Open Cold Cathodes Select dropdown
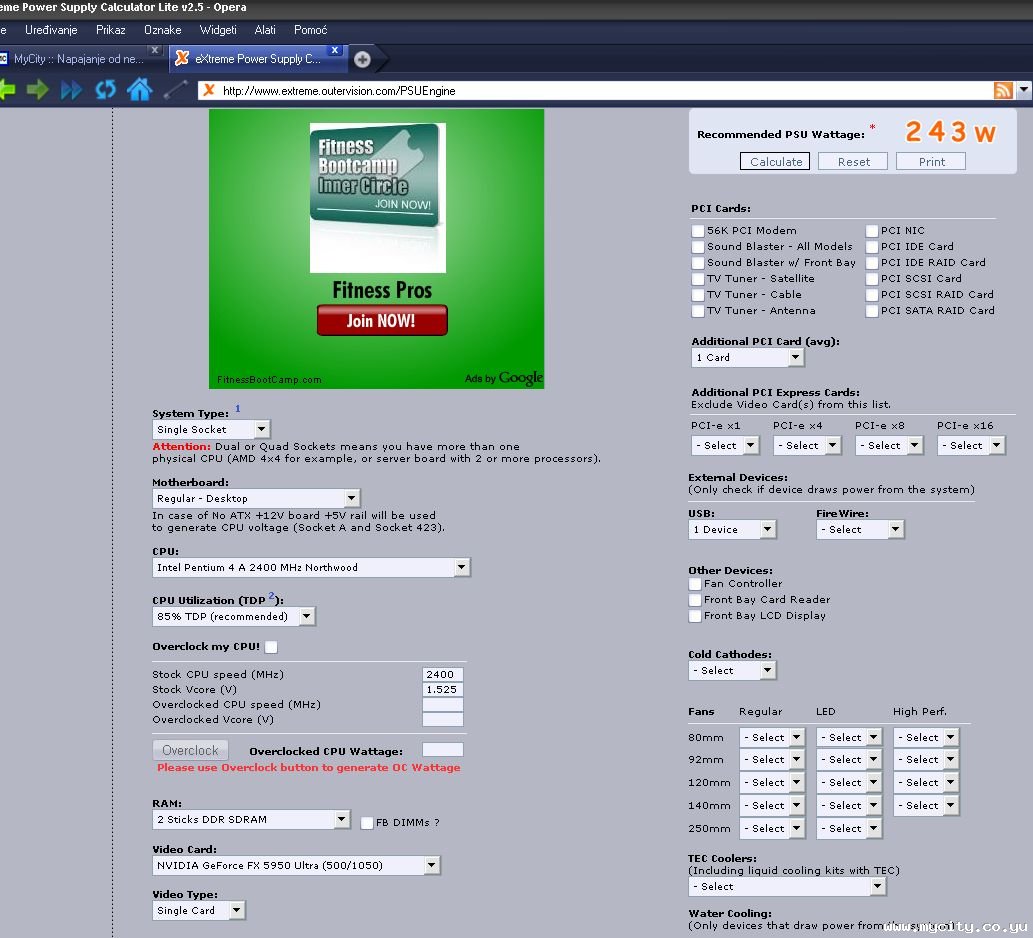 (733, 671)
